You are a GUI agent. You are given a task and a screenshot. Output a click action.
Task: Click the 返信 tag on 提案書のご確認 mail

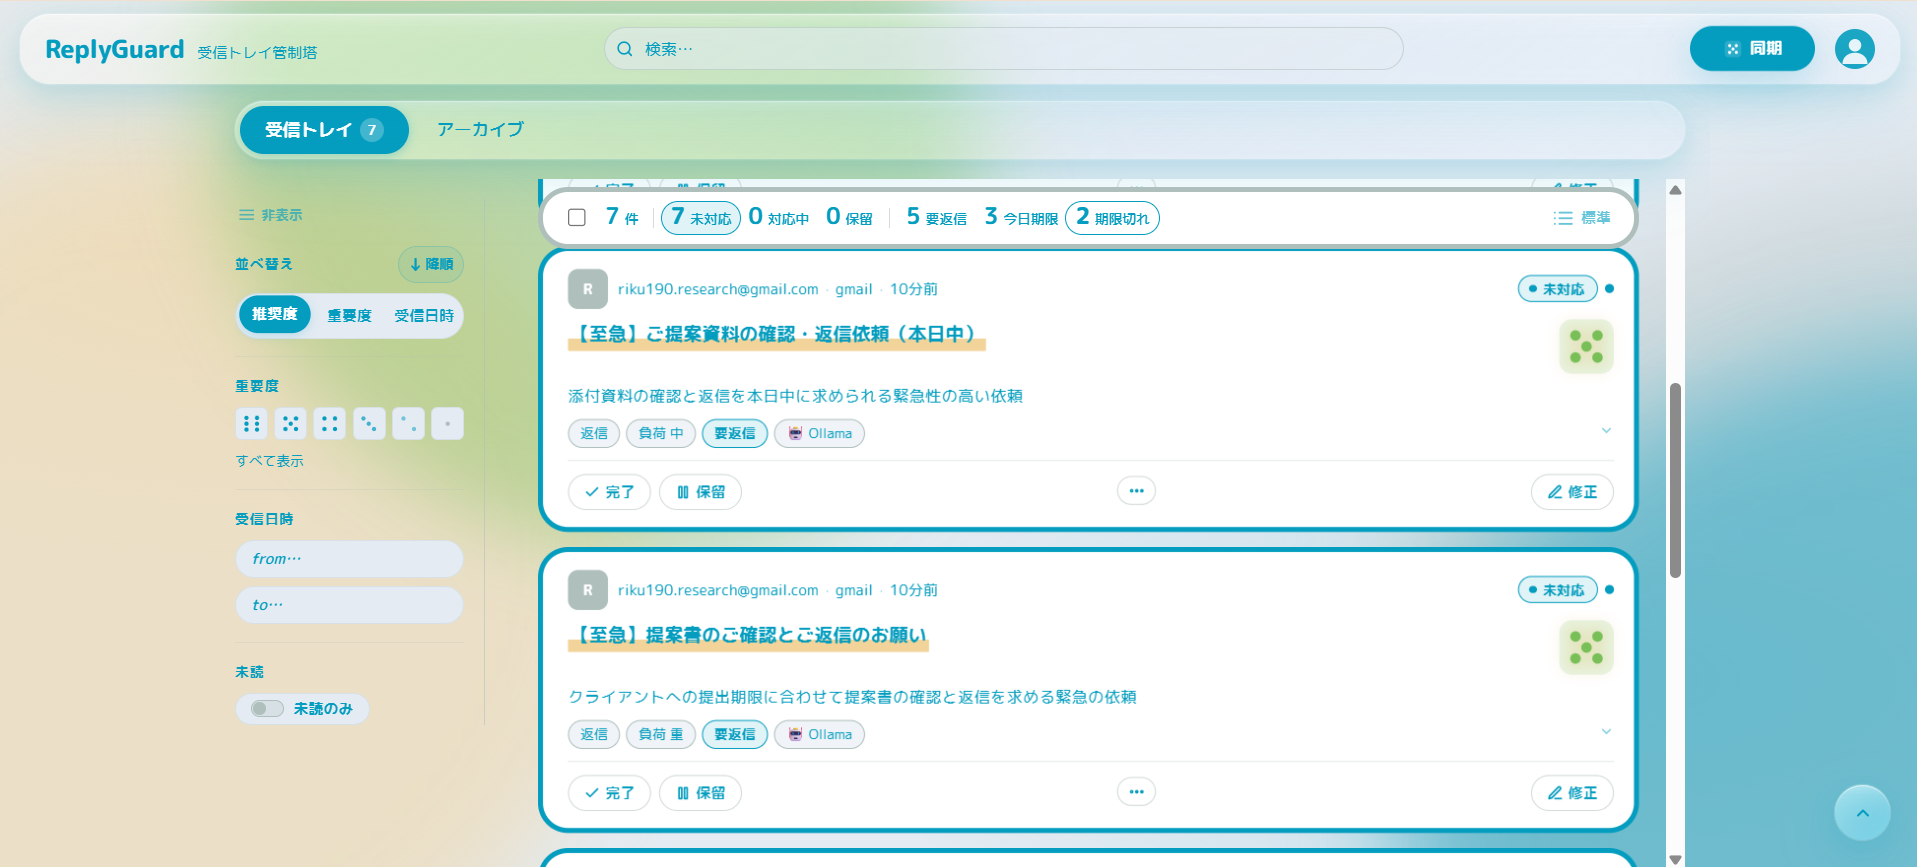(x=594, y=735)
